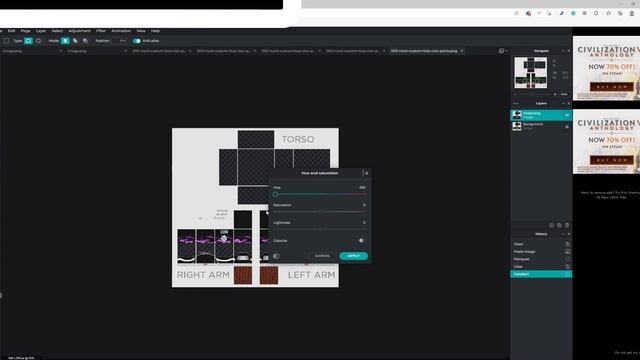Collapse the Navigate panel

click(563, 51)
